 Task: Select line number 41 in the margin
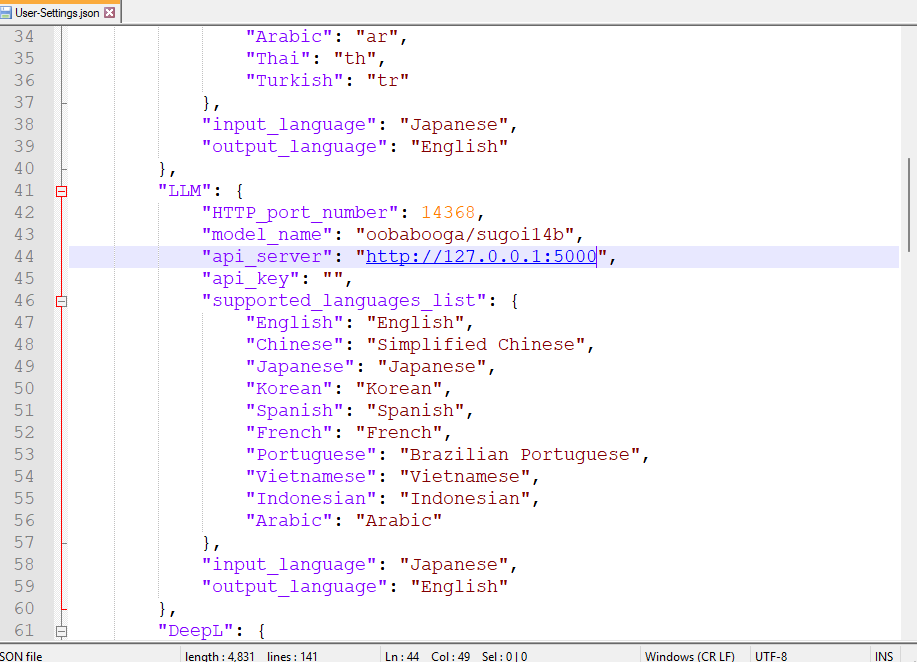(x=25, y=191)
